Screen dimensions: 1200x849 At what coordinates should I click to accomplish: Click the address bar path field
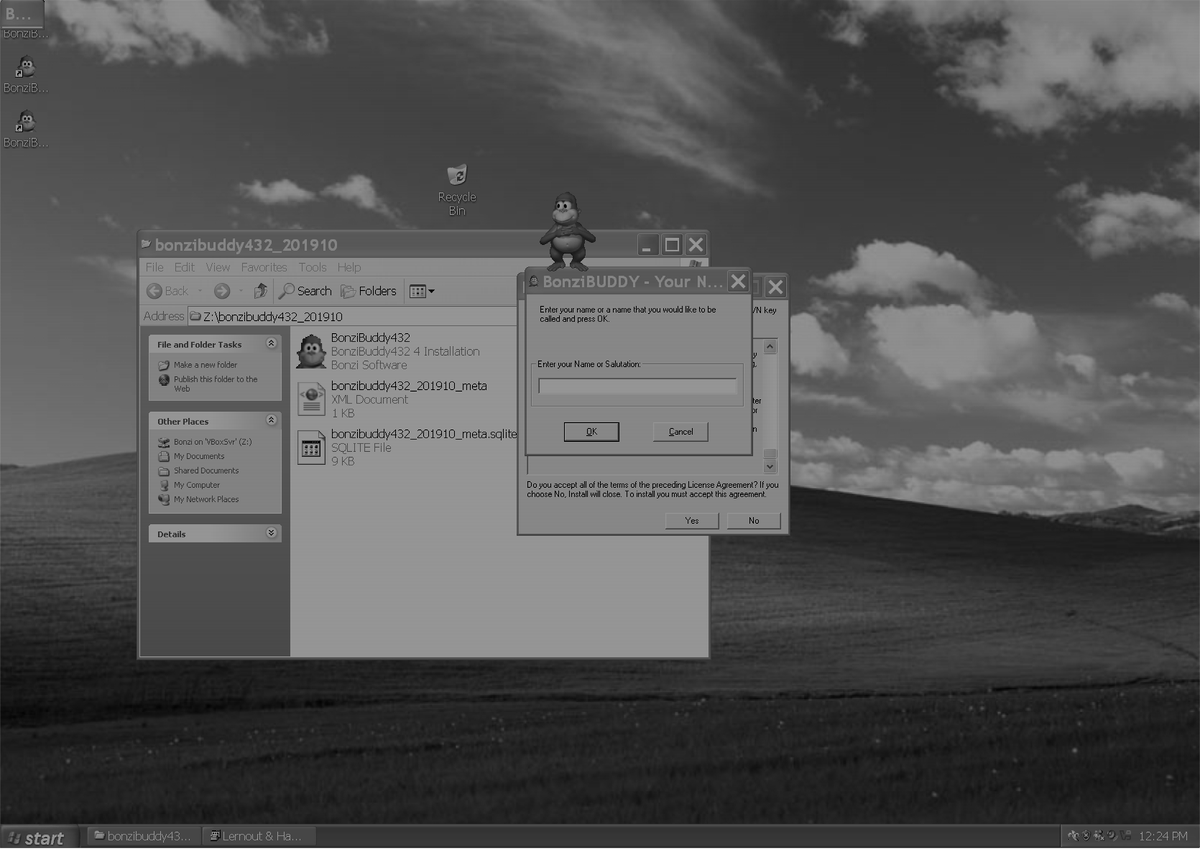355,316
